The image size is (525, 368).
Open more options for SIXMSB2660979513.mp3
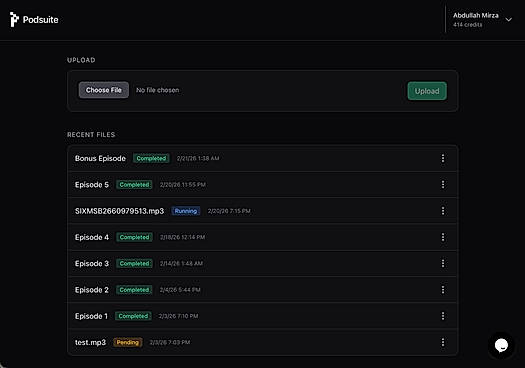[x=443, y=211]
